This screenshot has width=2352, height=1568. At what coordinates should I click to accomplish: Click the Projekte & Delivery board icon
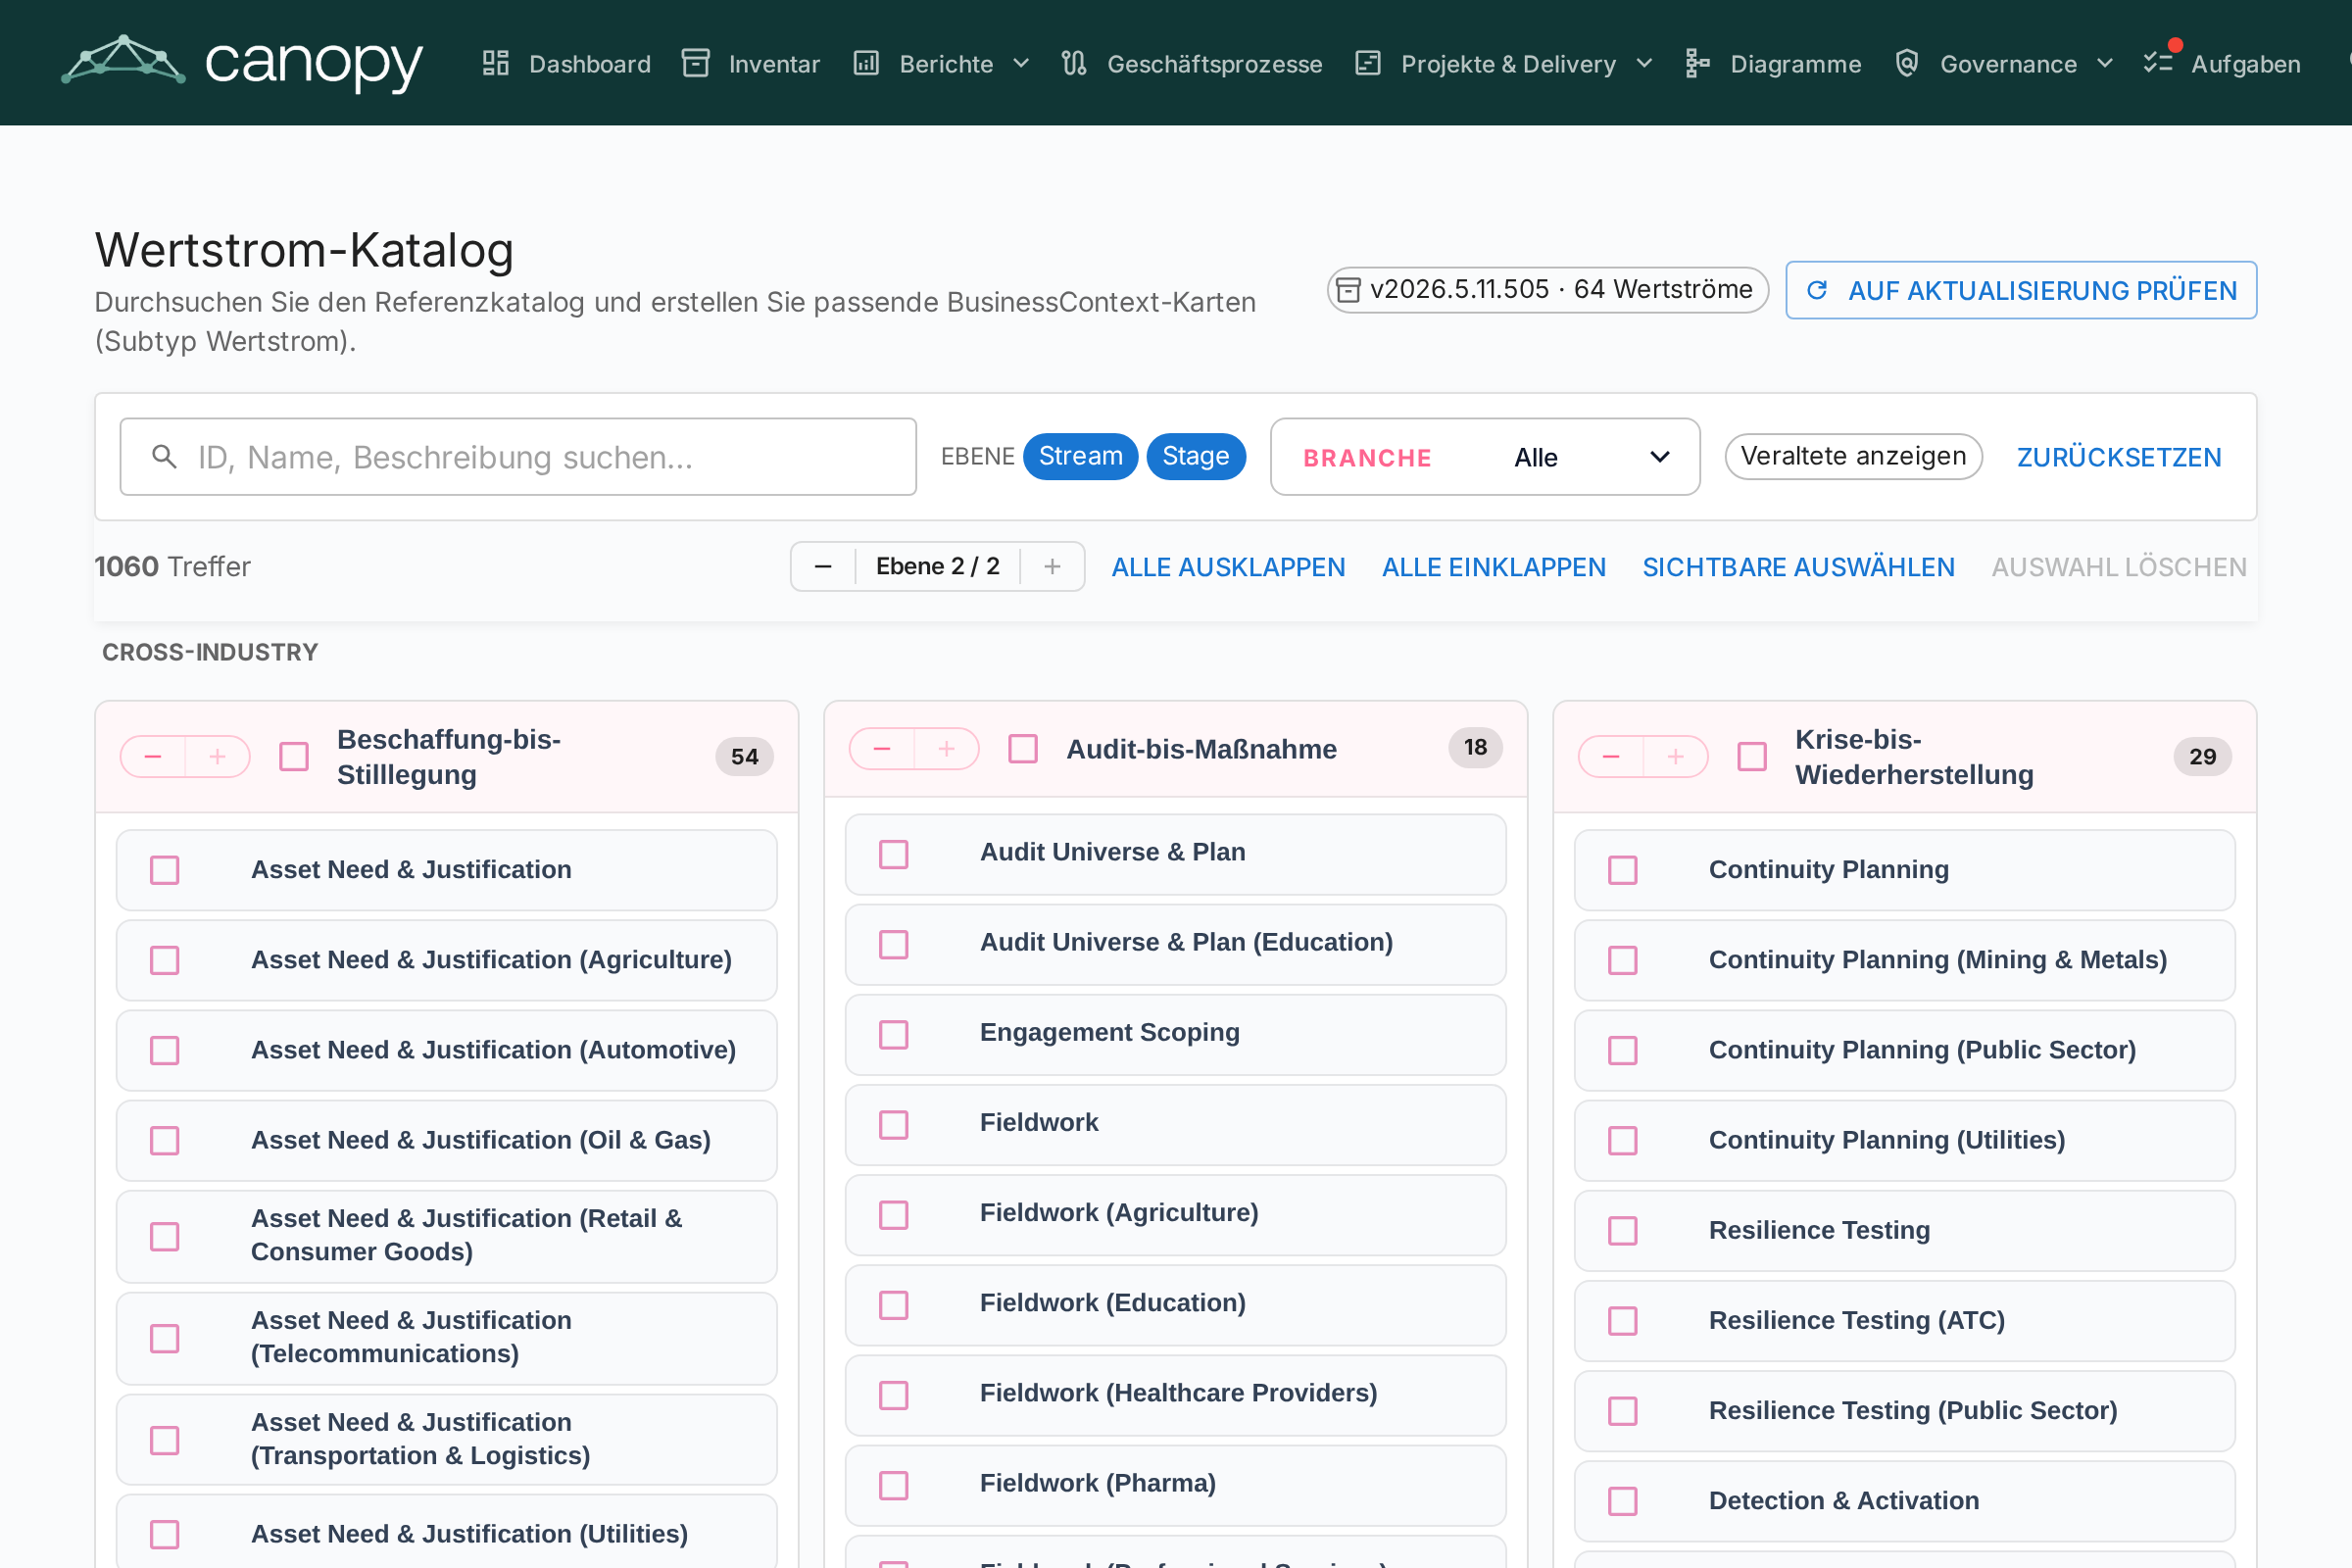(x=1368, y=64)
